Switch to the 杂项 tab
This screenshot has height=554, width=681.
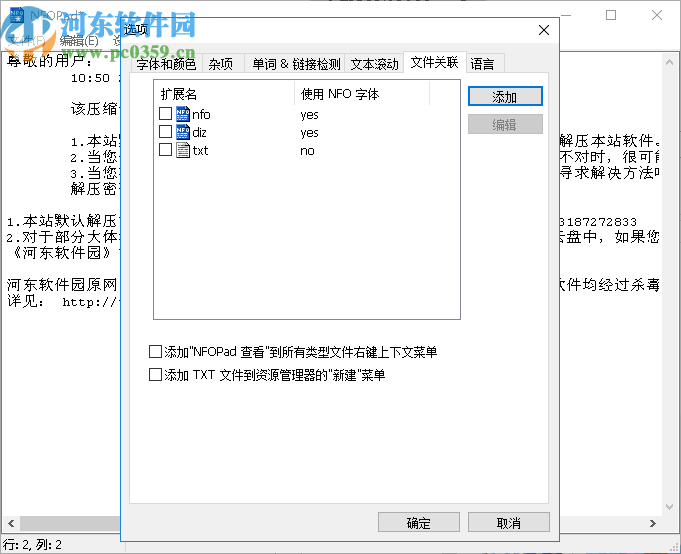(221, 64)
